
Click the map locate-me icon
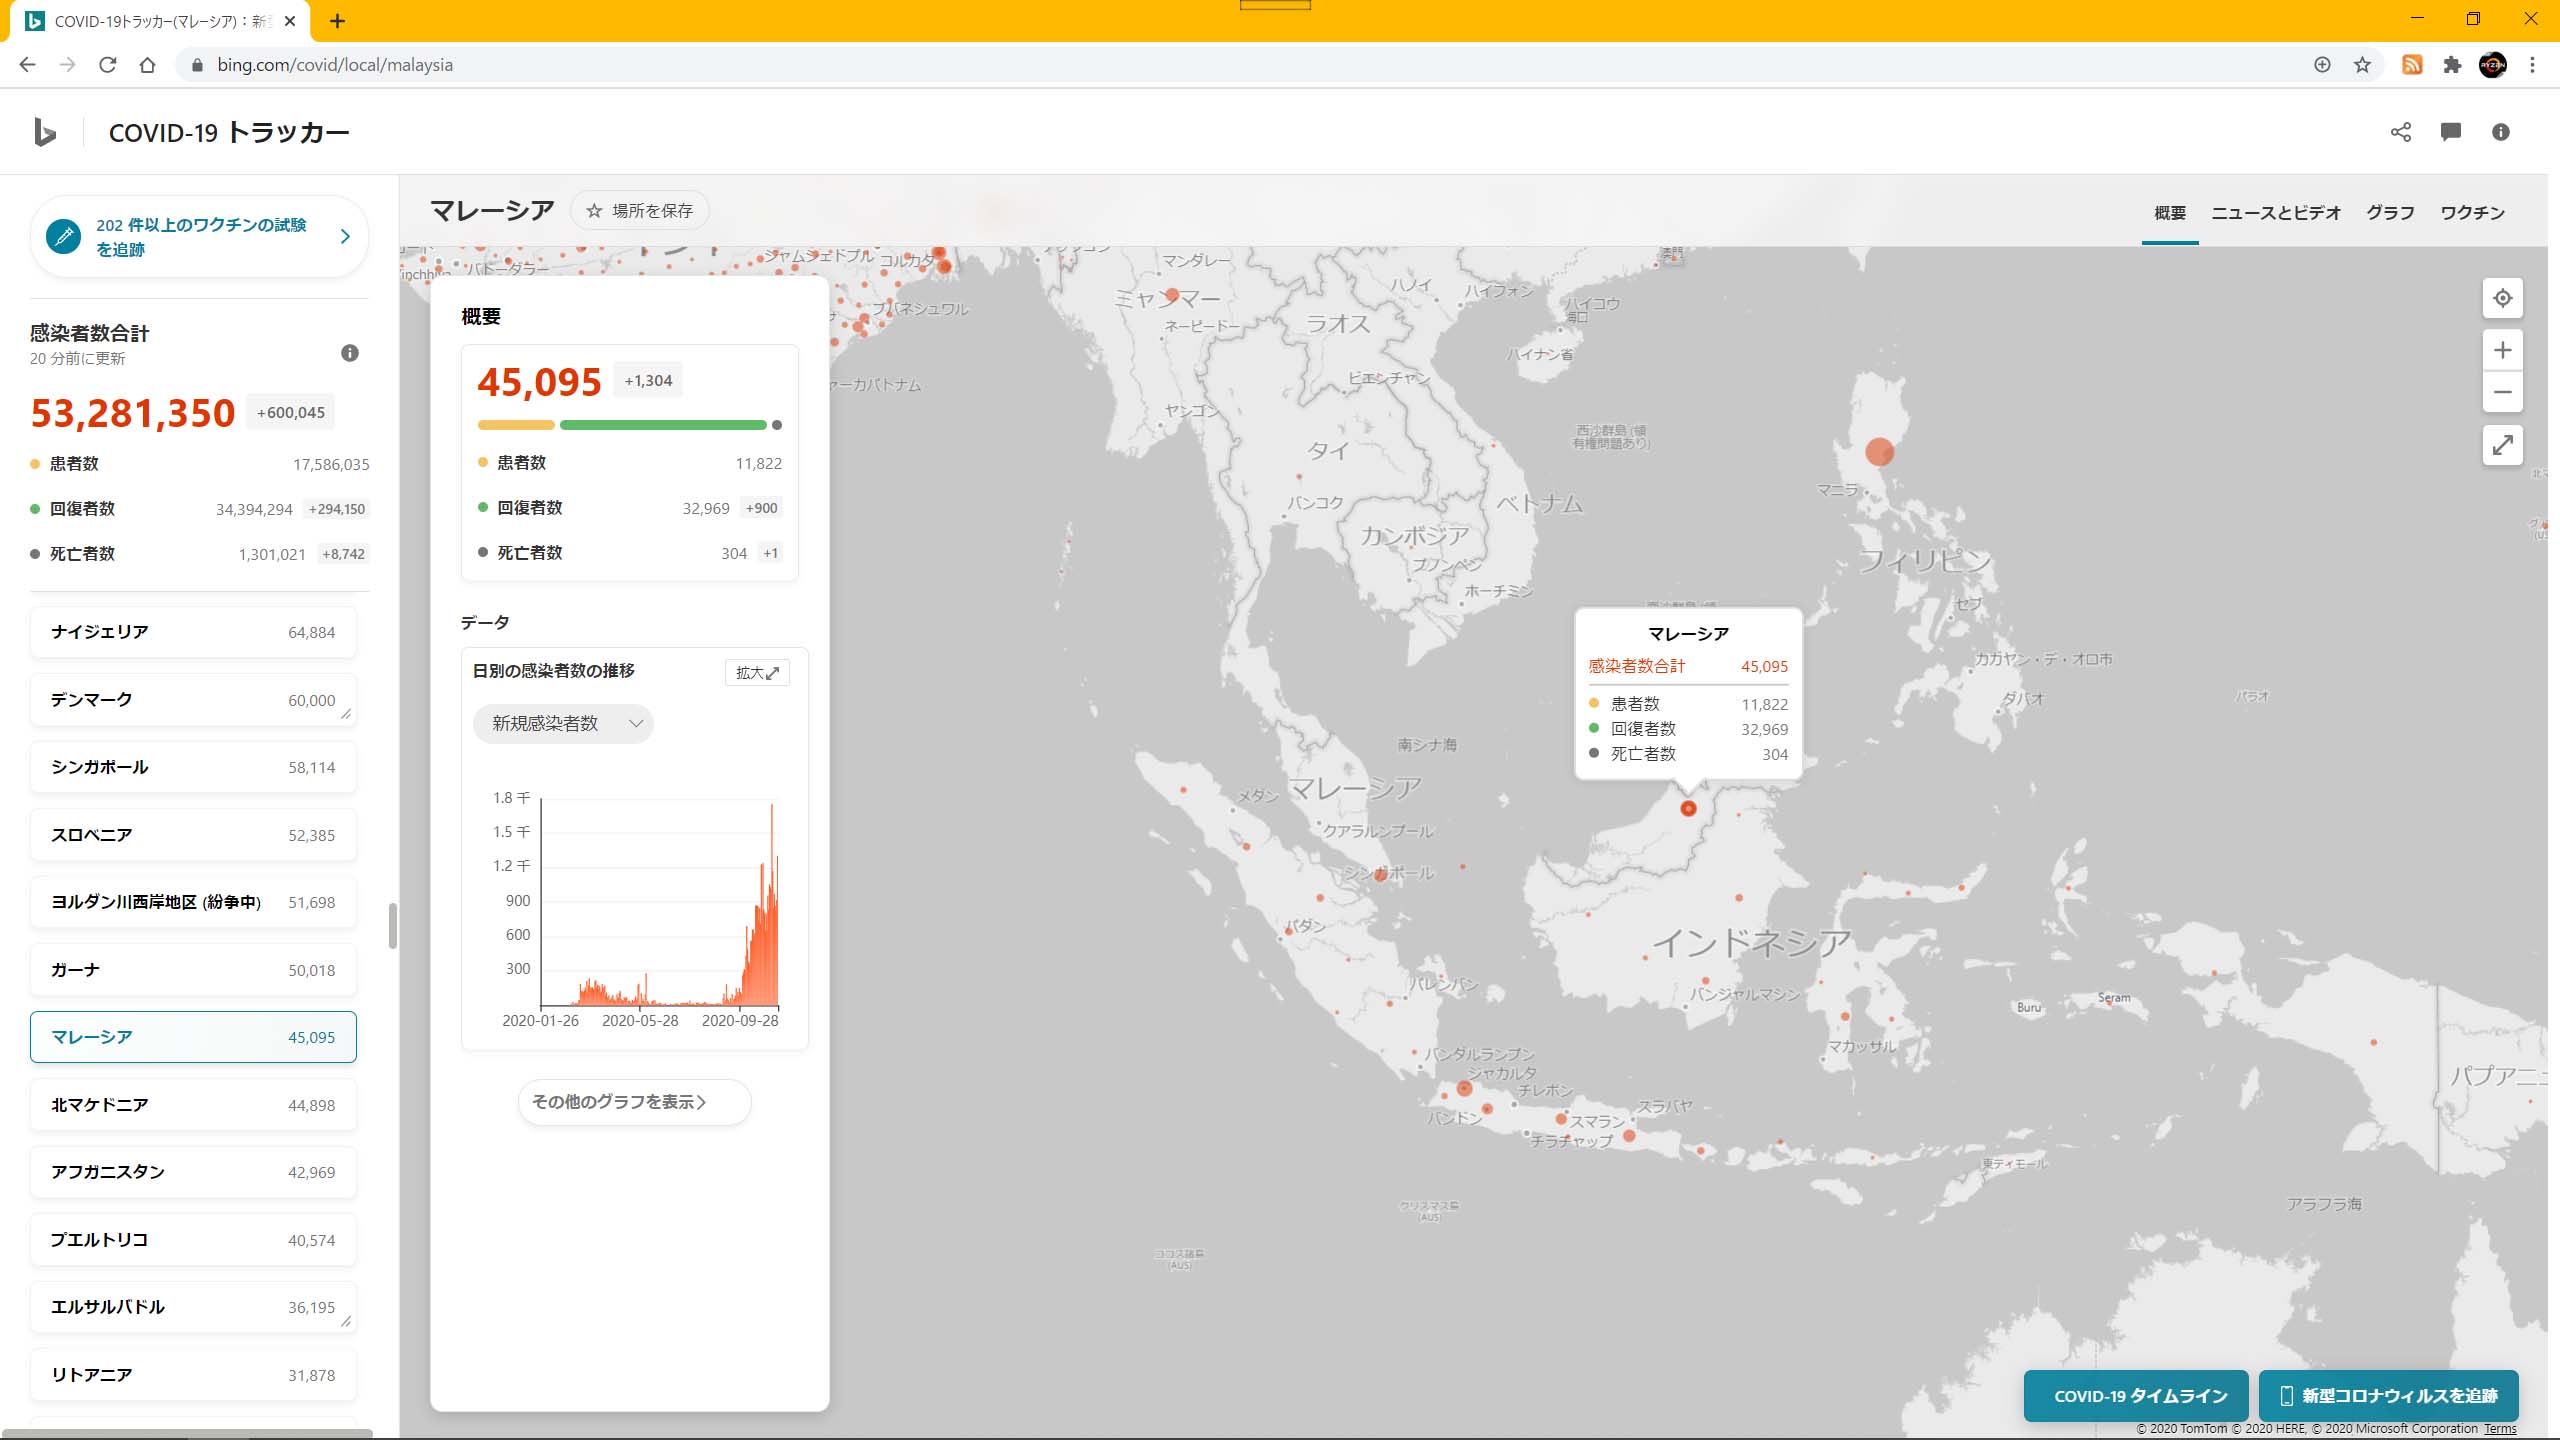coord(2502,298)
